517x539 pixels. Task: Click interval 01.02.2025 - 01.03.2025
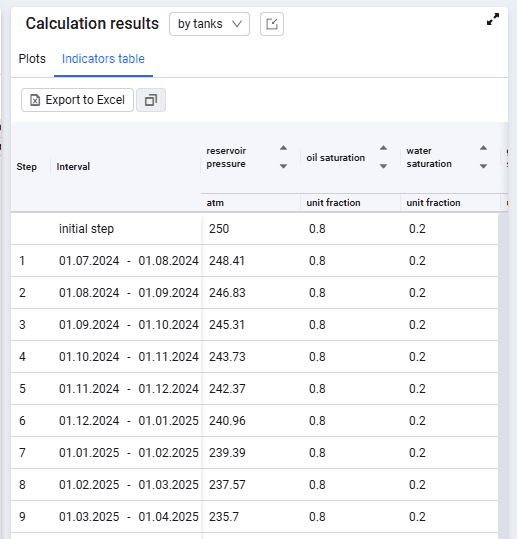point(129,484)
